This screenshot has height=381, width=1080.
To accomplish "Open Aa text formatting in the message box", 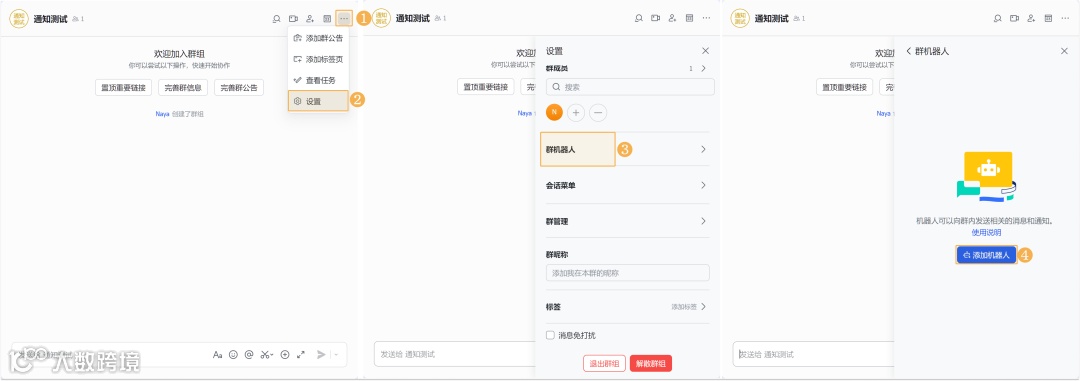I will click(218, 355).
